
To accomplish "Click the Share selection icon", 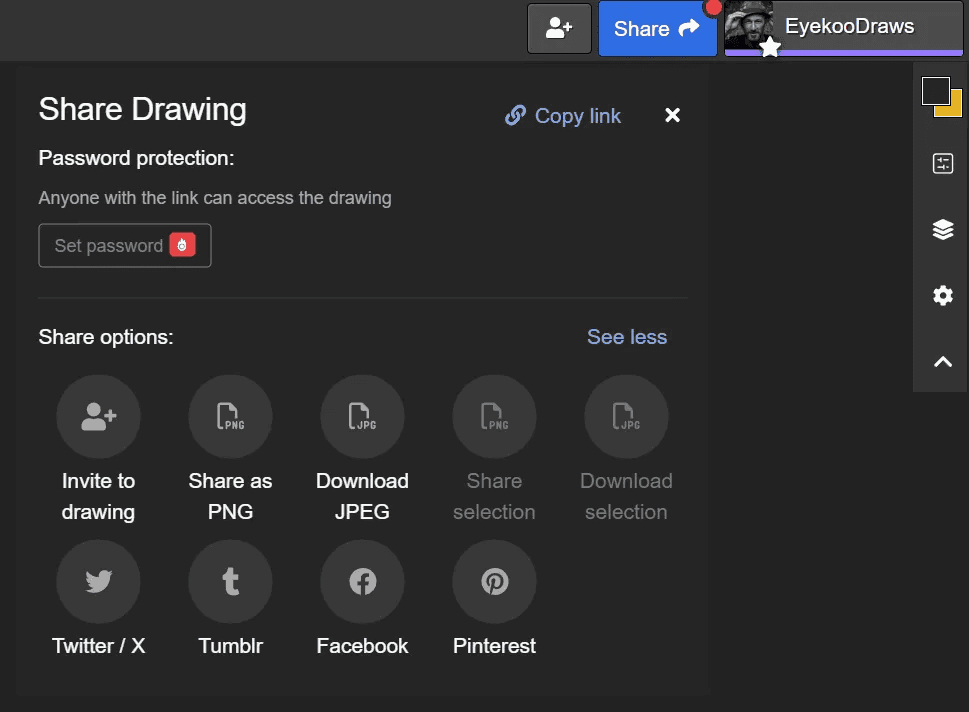I will (x=494, y=417).
